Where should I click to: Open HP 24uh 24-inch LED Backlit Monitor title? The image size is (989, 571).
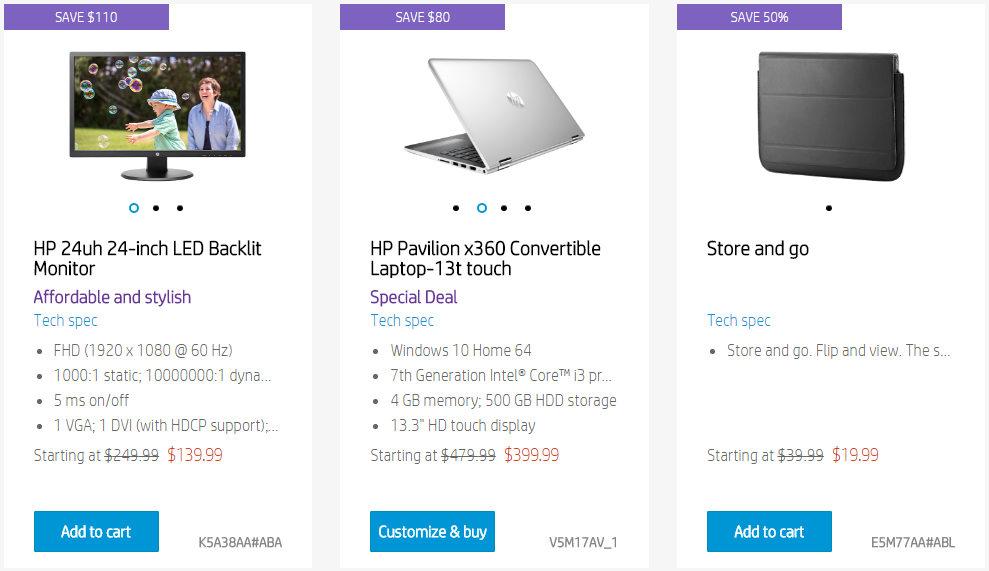[x=147, y=258]
